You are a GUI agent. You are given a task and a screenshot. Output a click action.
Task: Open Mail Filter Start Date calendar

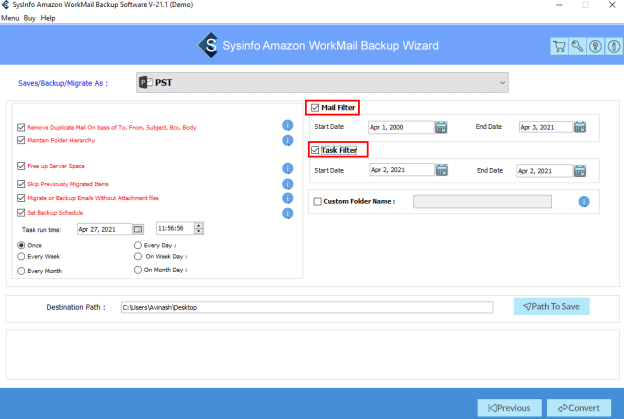click(x=441, y=127)
